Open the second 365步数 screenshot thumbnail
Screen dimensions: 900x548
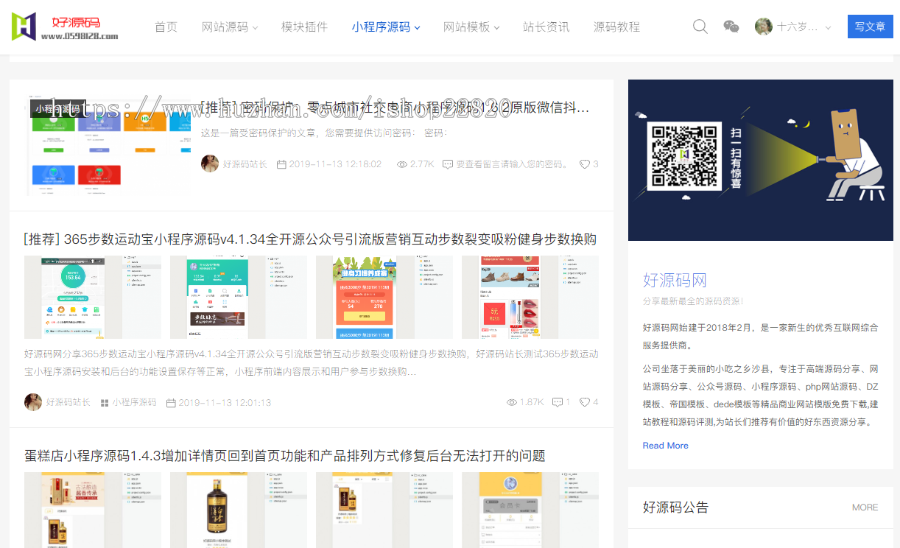(238, 297)
